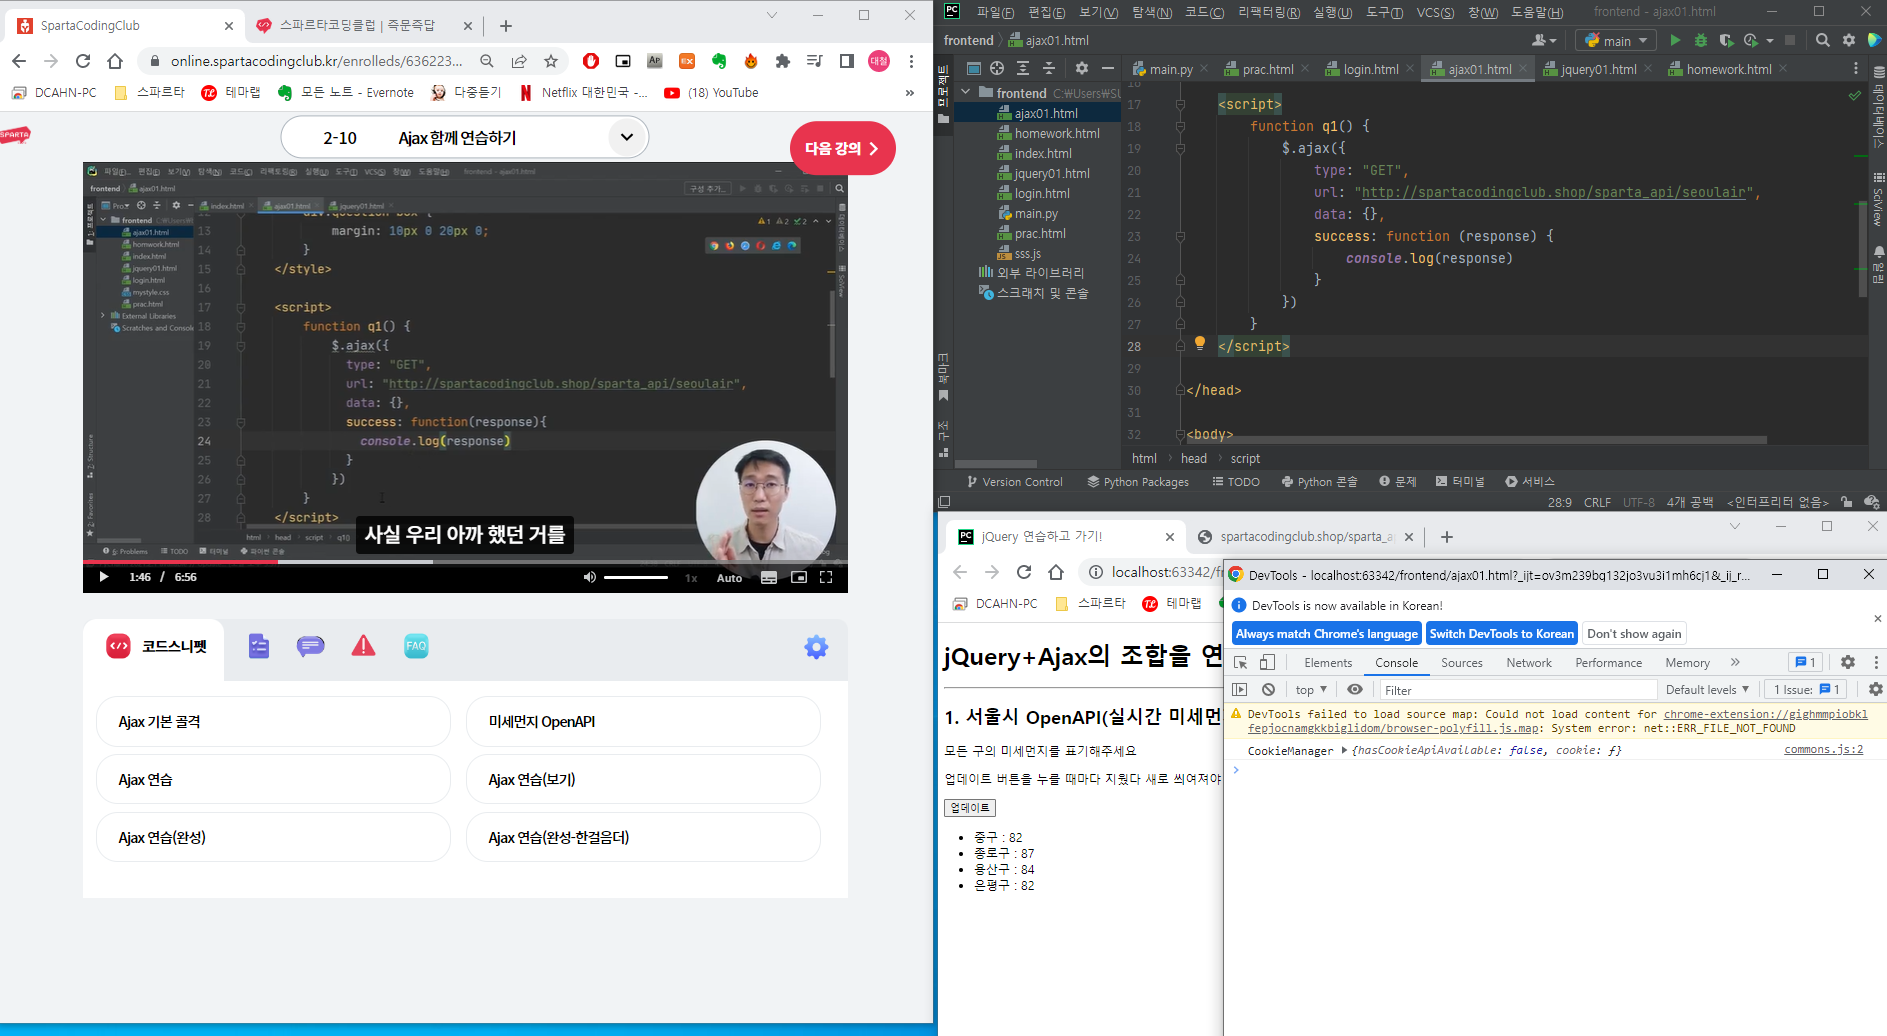Start the debug bug icon in PyCharm

[1701, 40]
